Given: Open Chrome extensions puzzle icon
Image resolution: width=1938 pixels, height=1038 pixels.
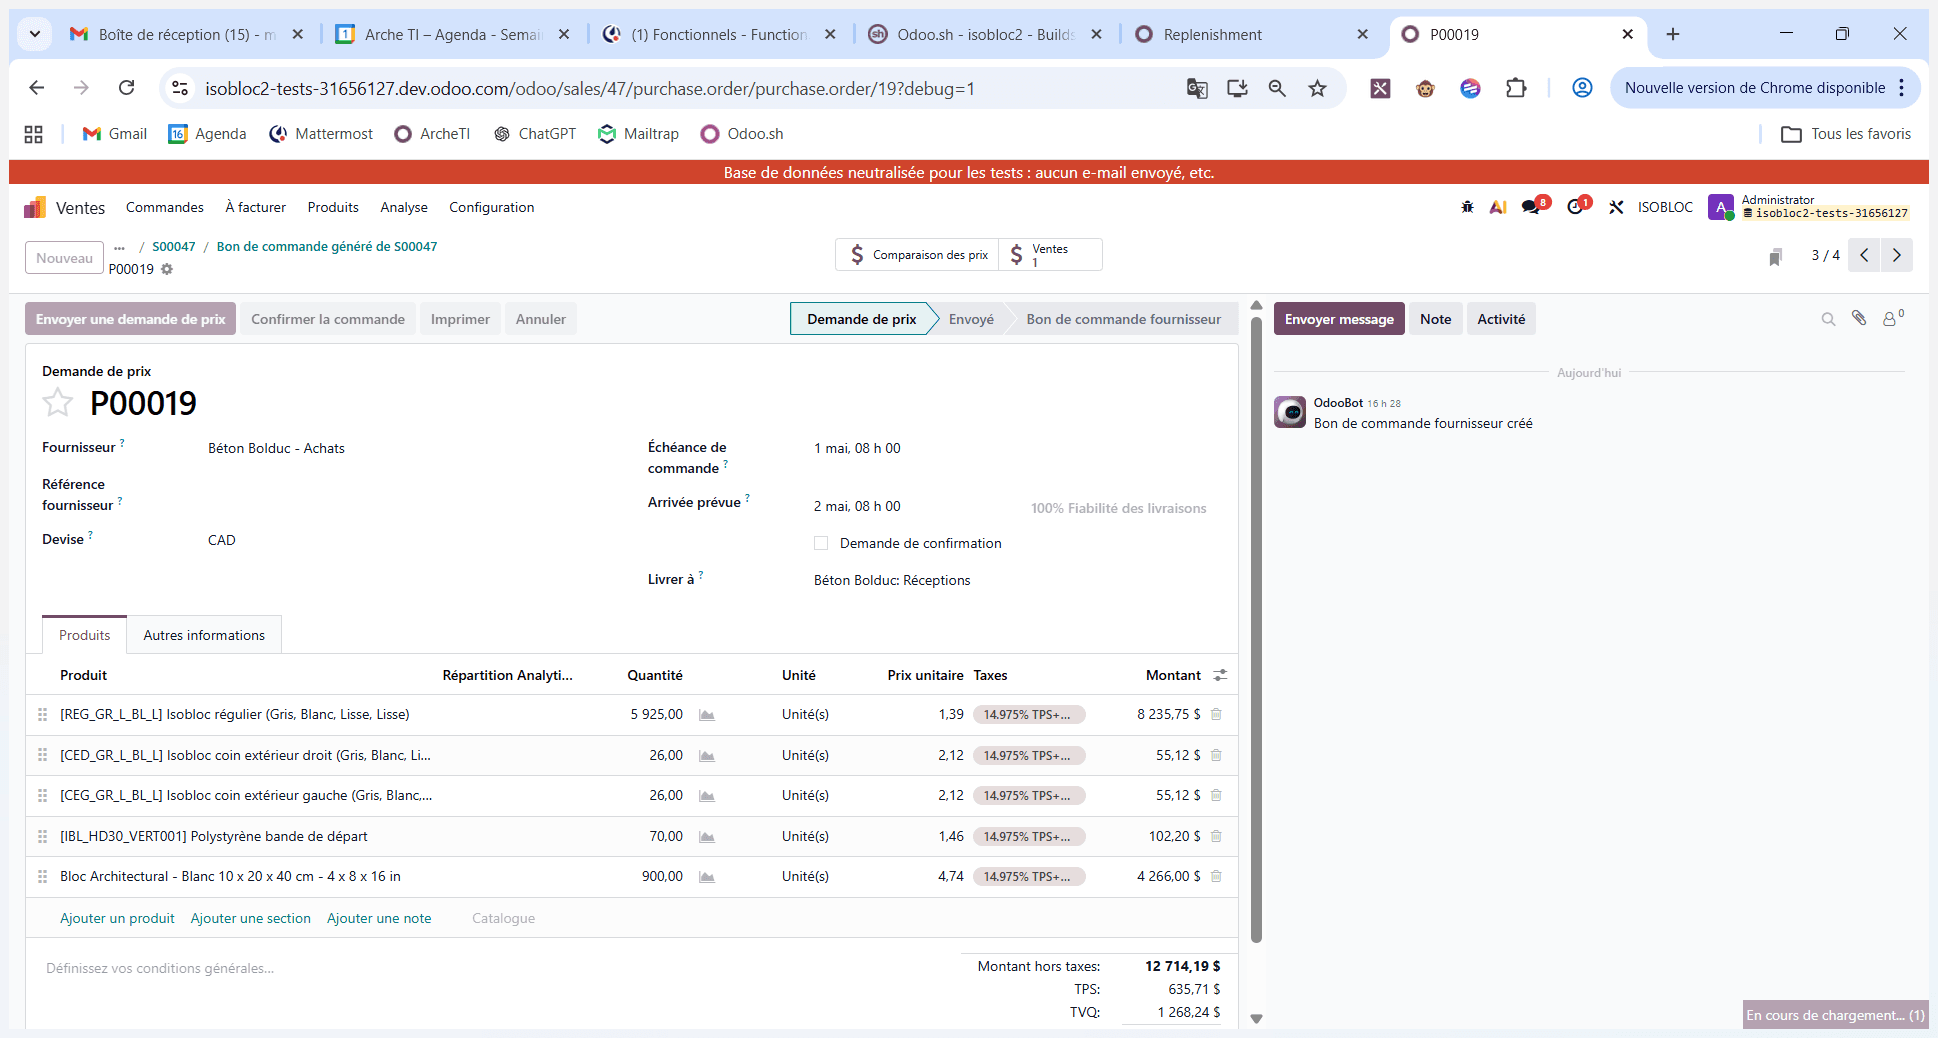Looking at the screenshot, I should tap(1516, 88).
